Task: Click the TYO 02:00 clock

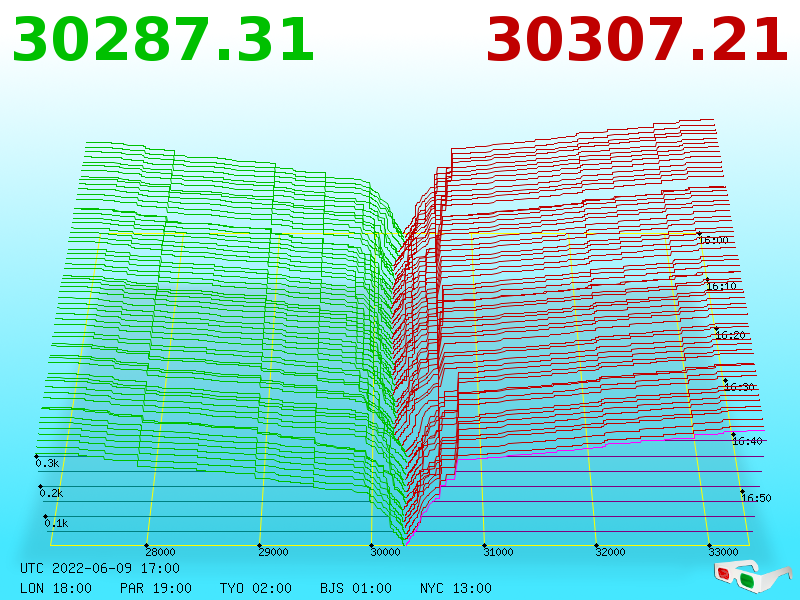Action: [256, 588]
